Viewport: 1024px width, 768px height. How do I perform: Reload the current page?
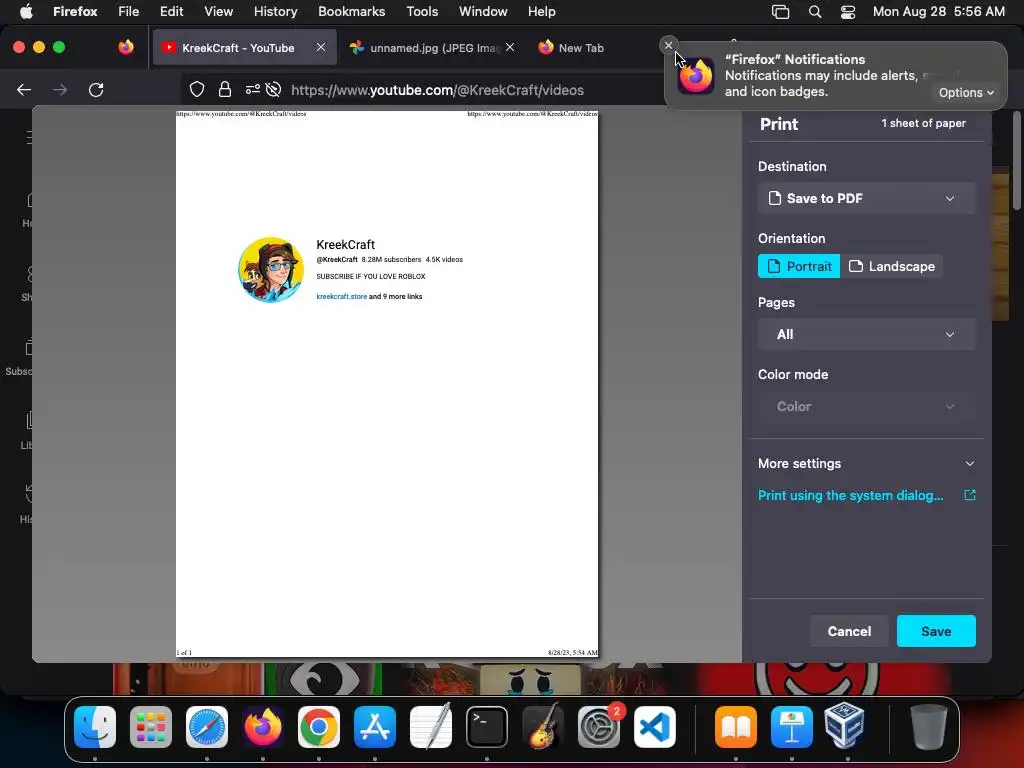96,89
